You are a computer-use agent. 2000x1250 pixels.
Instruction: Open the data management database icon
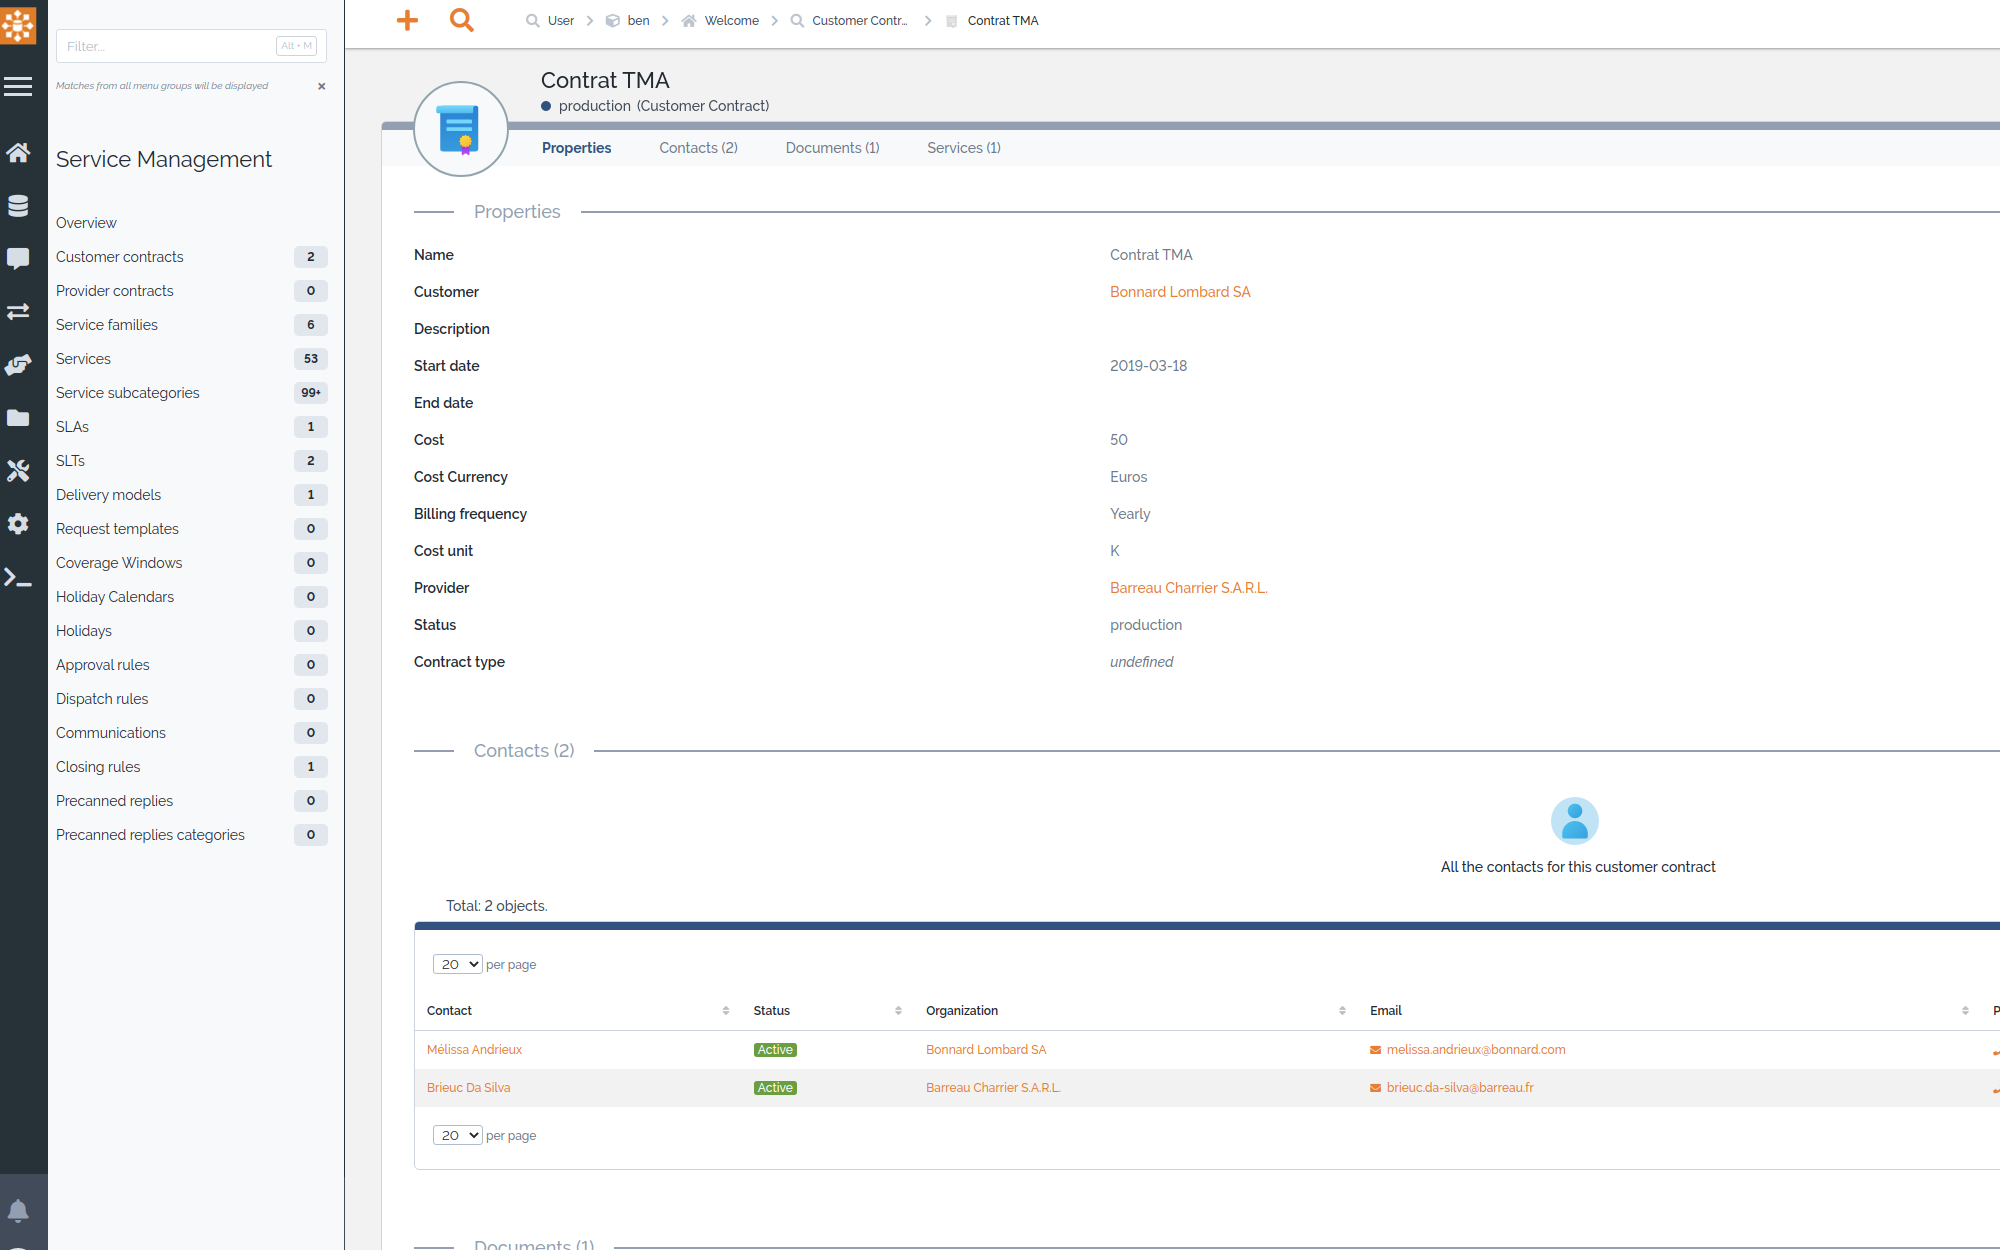point(20,205)
